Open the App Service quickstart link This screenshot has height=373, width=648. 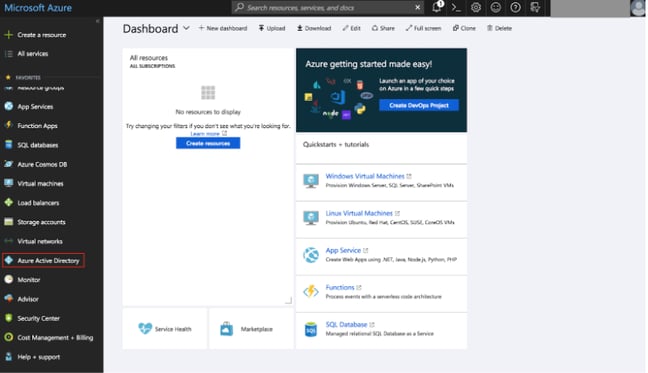pyautogui.click(x=343, y=250)
